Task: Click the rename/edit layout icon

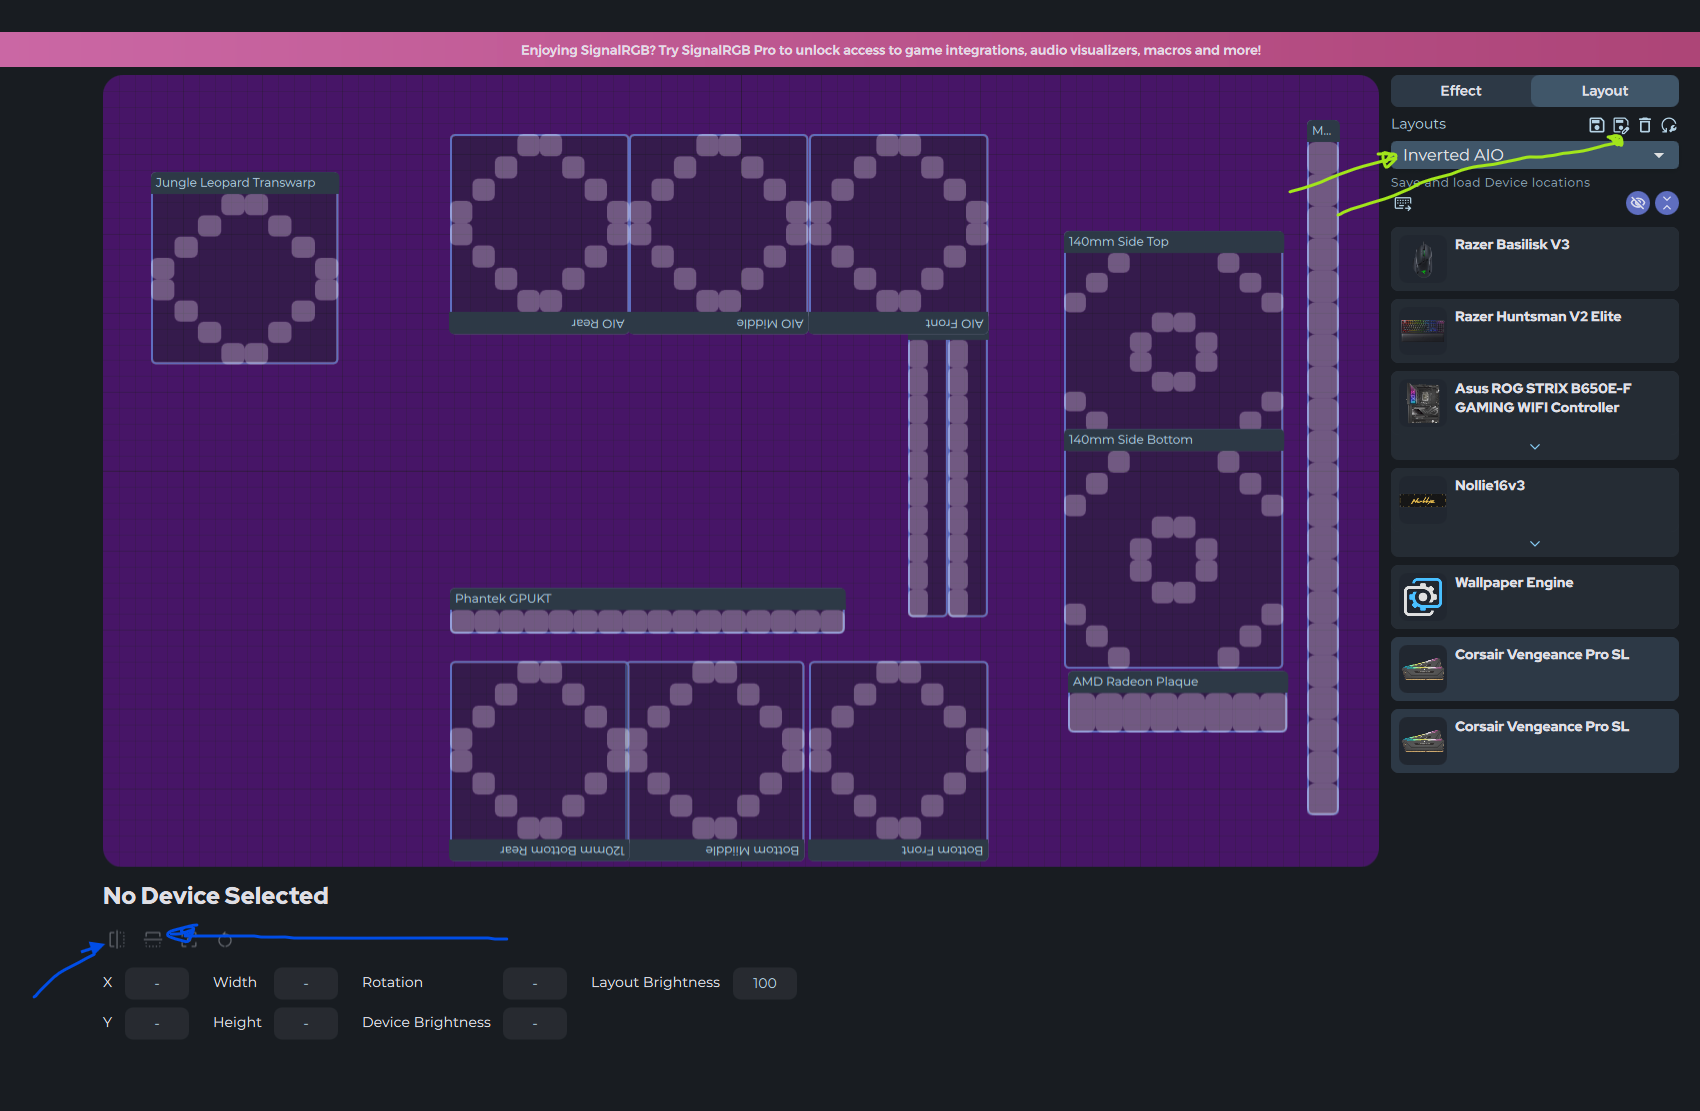Action: click(1621, 125)
